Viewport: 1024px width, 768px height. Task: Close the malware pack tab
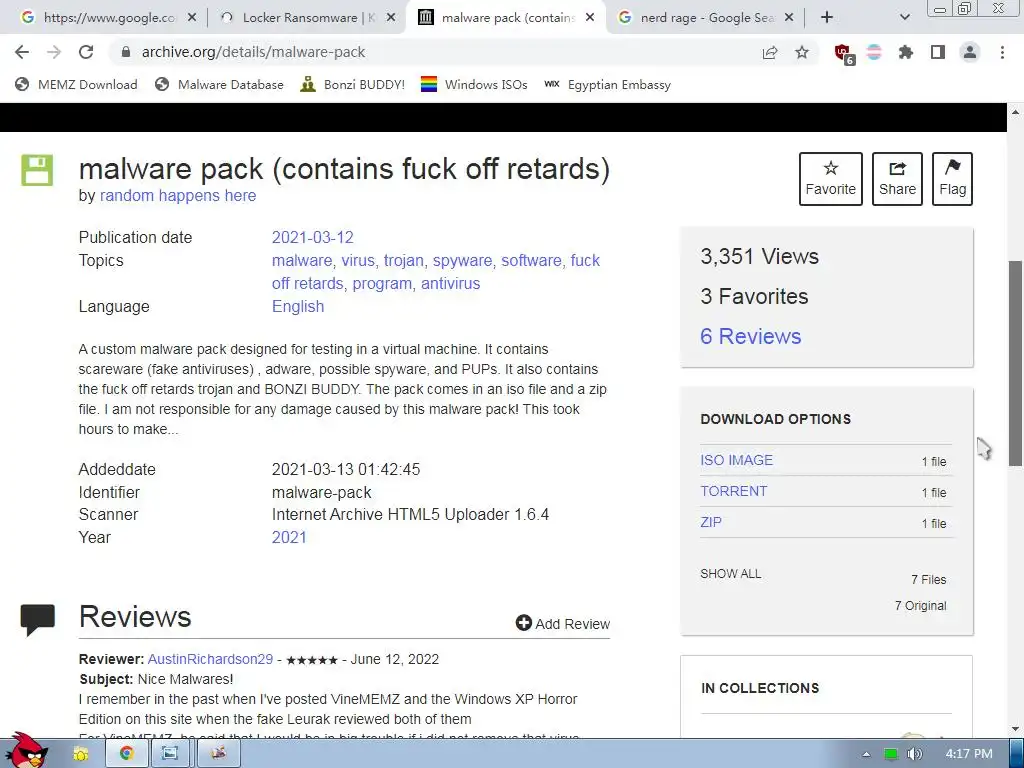click(x=590, y=18)
